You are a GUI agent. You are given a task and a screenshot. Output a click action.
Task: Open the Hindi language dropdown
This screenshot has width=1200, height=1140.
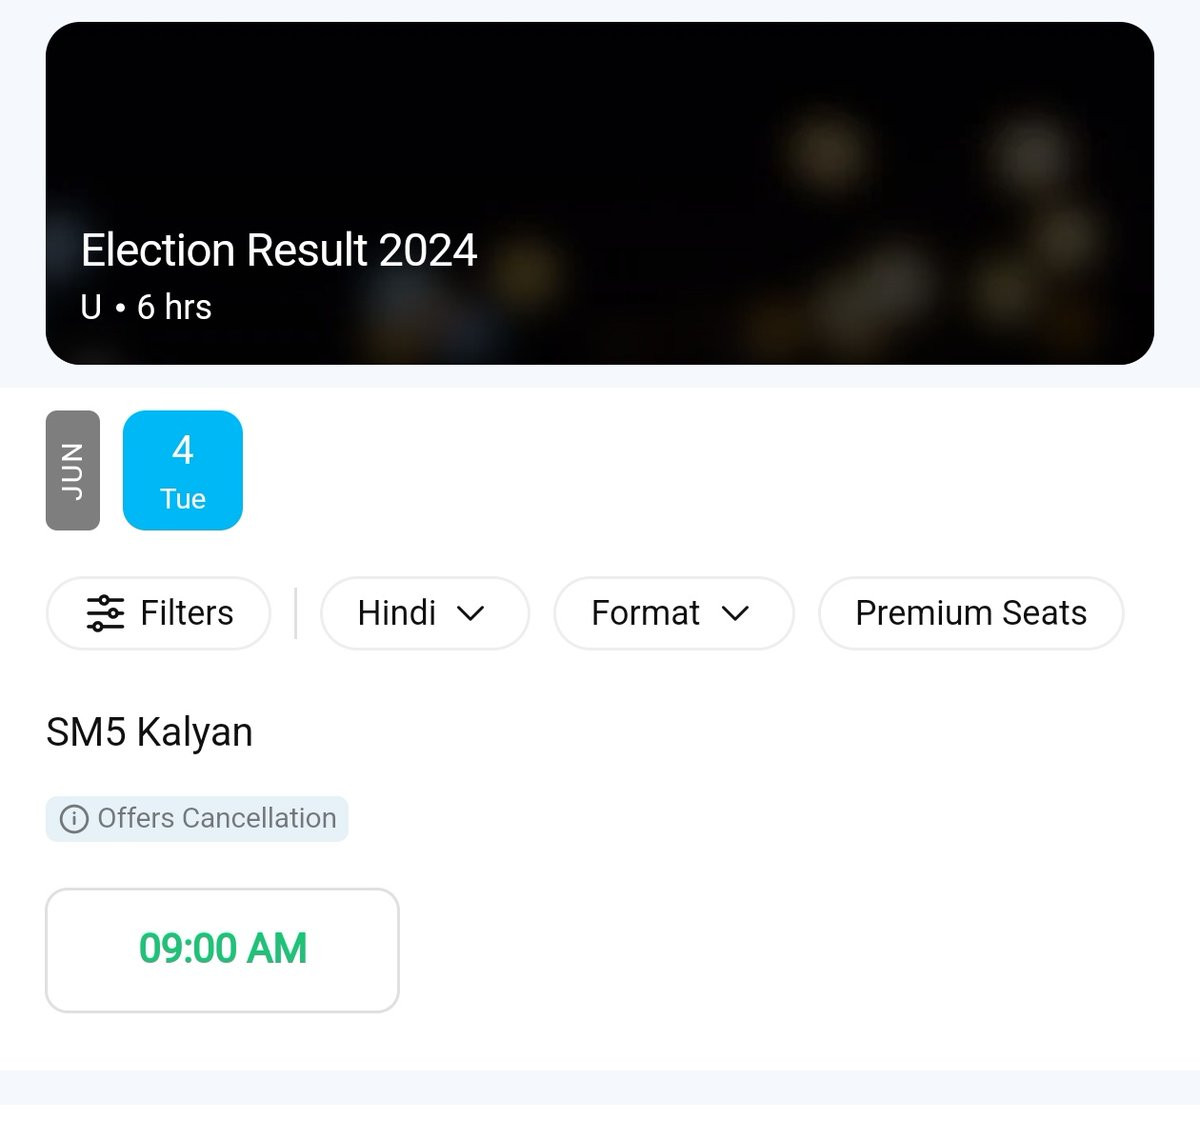(398, 613)
